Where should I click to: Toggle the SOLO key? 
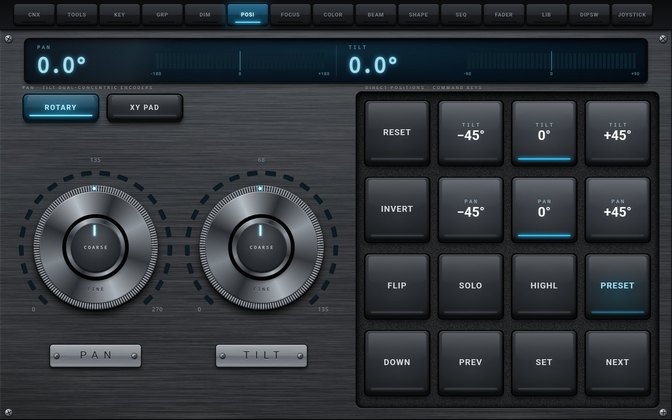click(x=471, y=286)
